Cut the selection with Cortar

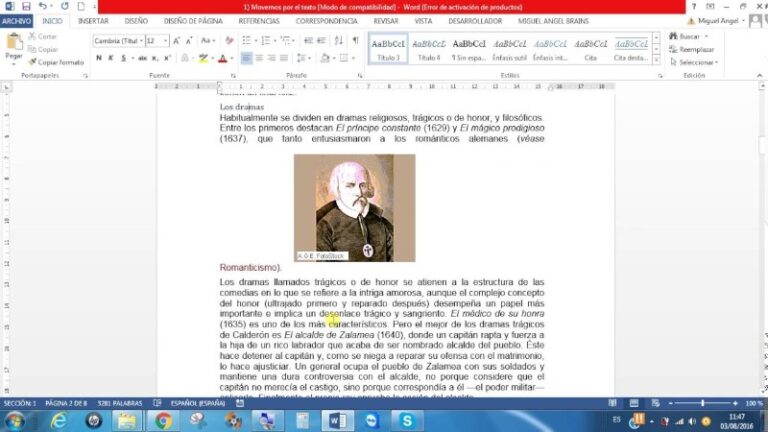pyautogui.click(x=42, y=37)
